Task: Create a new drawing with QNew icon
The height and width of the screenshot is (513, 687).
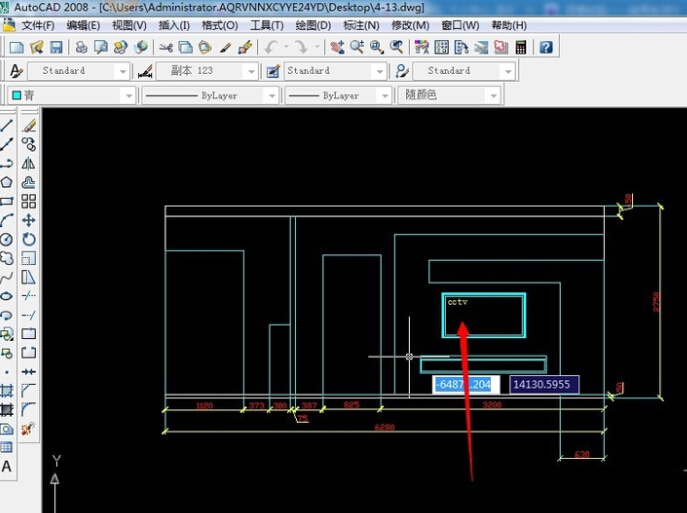Action: coord(17,47)
